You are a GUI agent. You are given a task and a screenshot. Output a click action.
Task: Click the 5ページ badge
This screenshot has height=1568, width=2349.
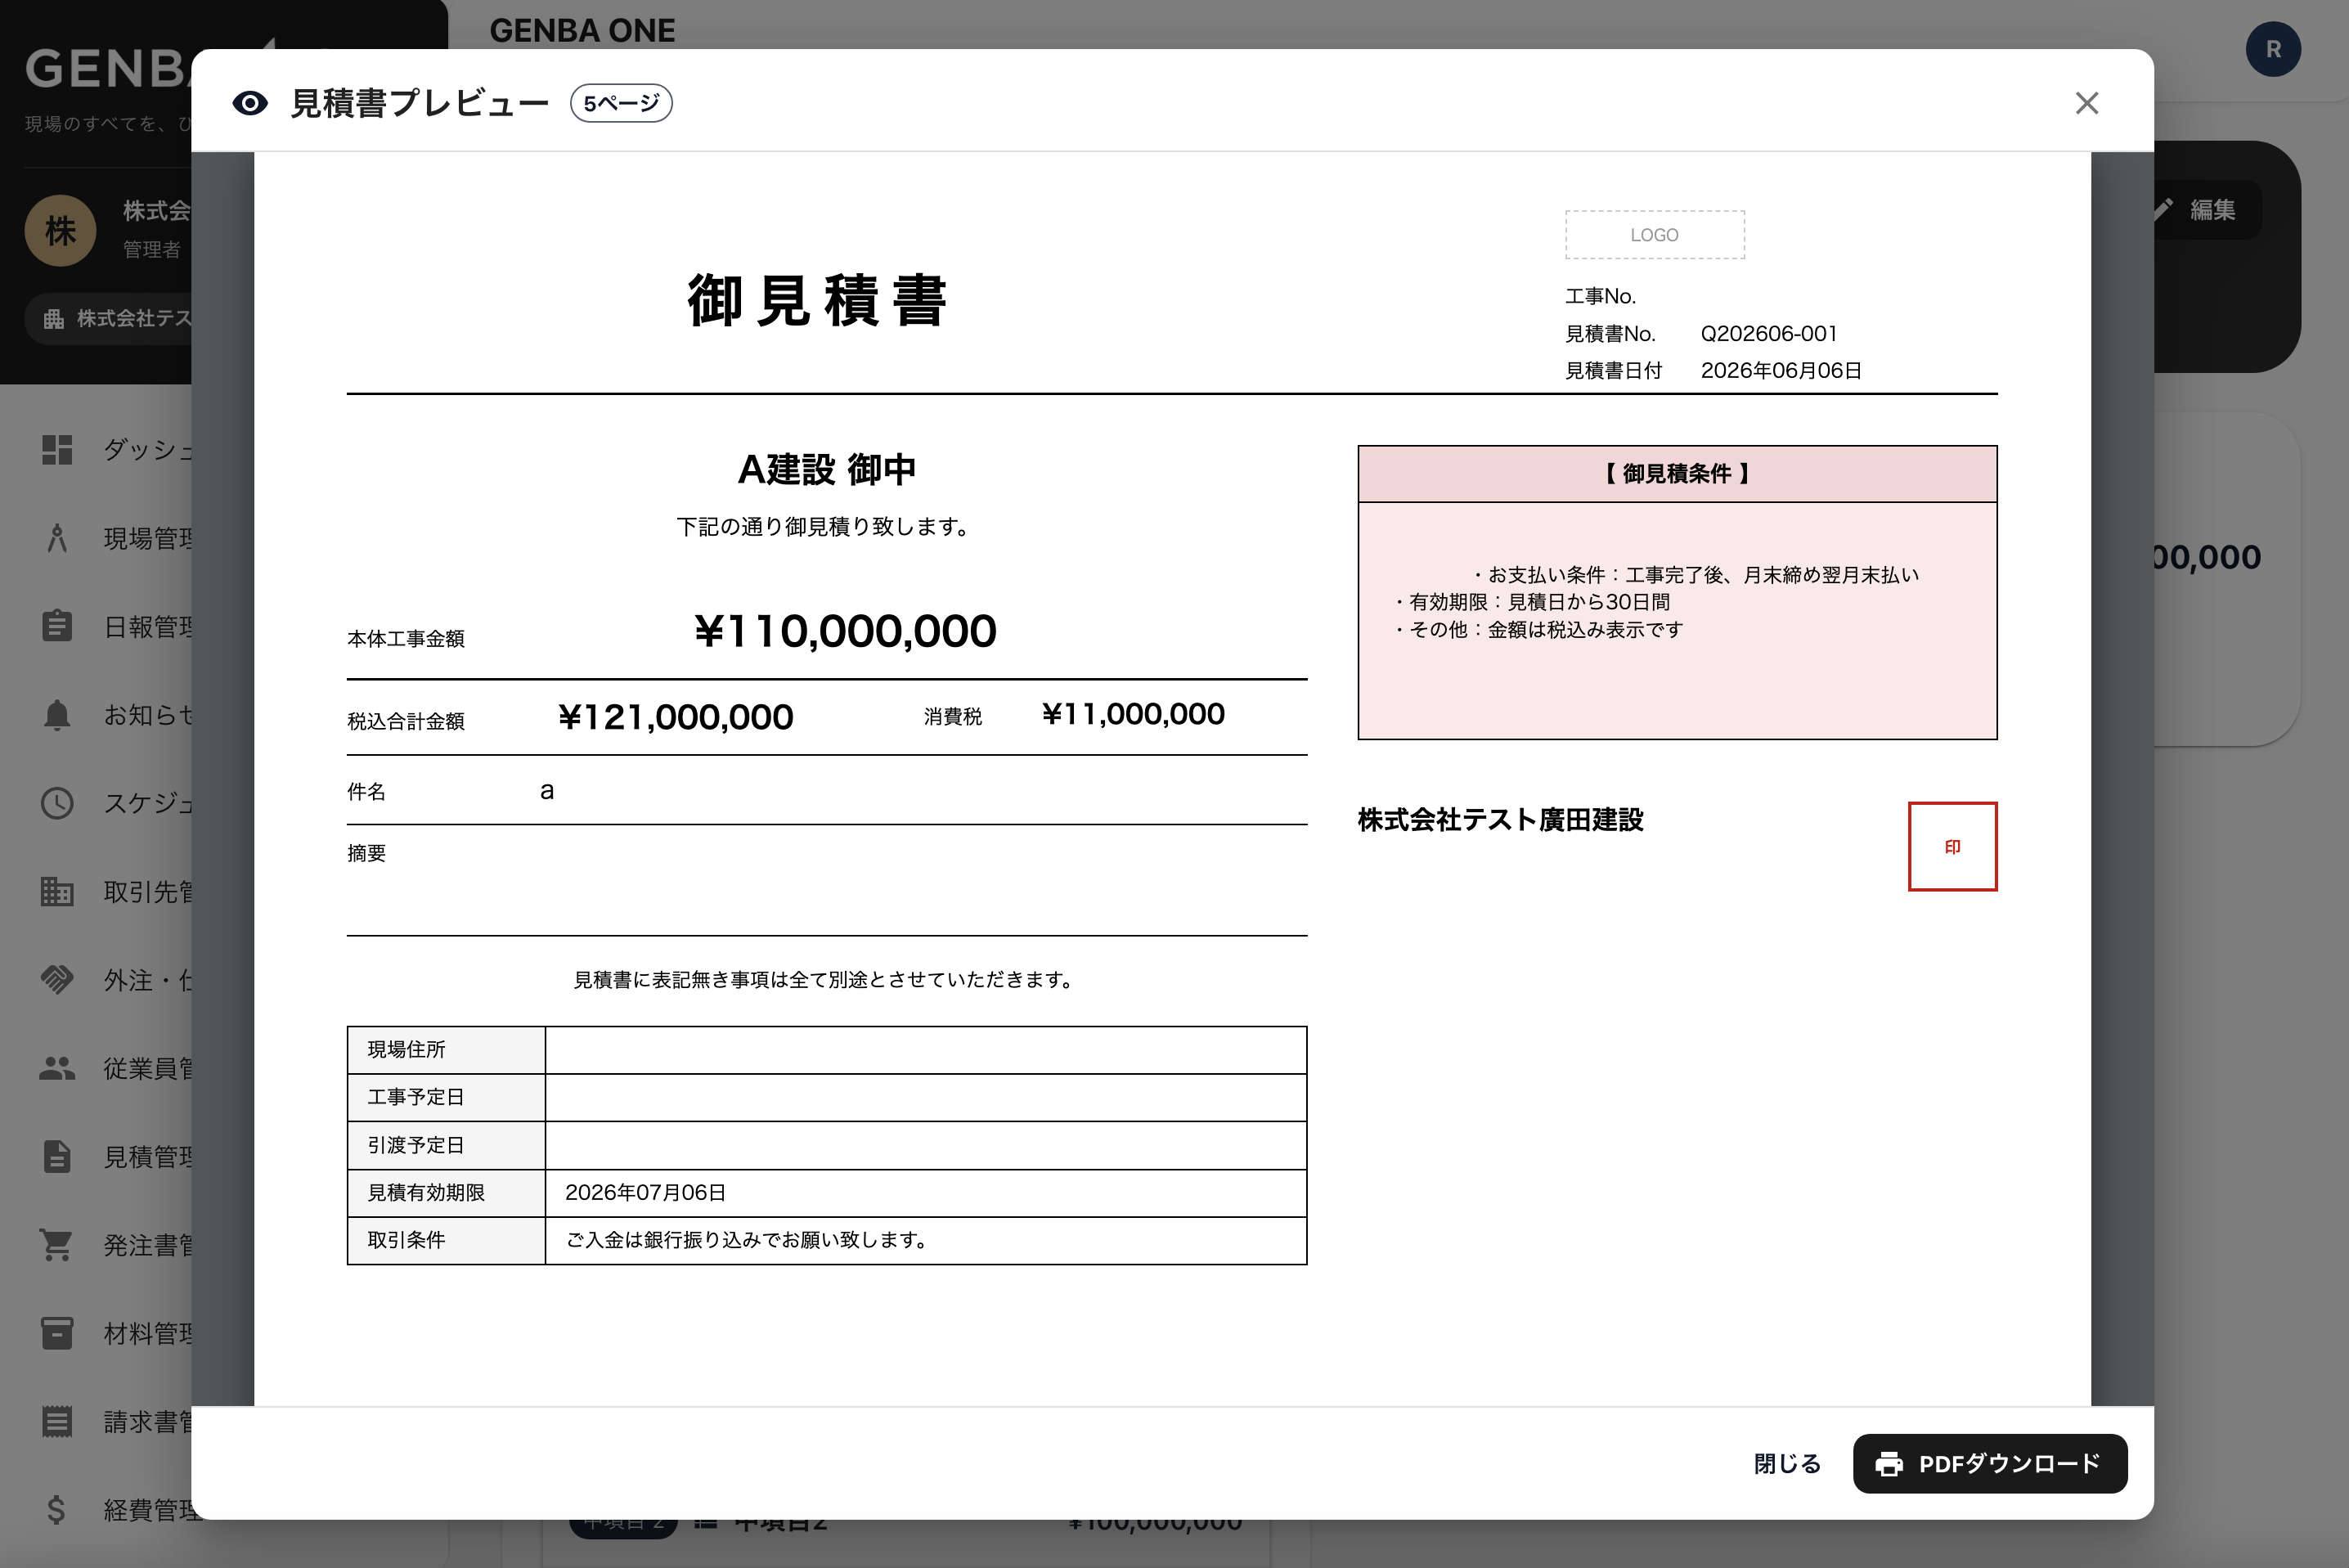tap(621, 103)
